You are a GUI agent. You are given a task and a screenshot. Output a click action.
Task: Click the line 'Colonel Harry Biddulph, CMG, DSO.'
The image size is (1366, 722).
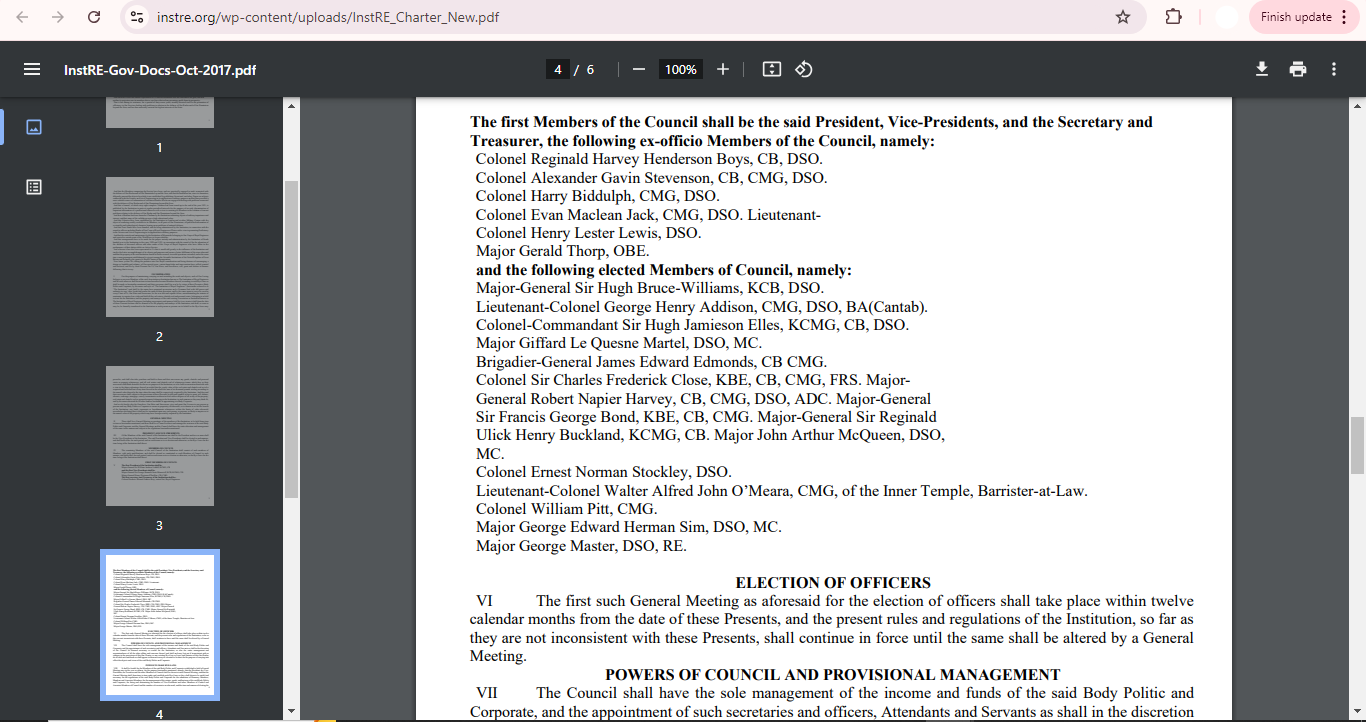pyautogui.click(x=597, y=196)
